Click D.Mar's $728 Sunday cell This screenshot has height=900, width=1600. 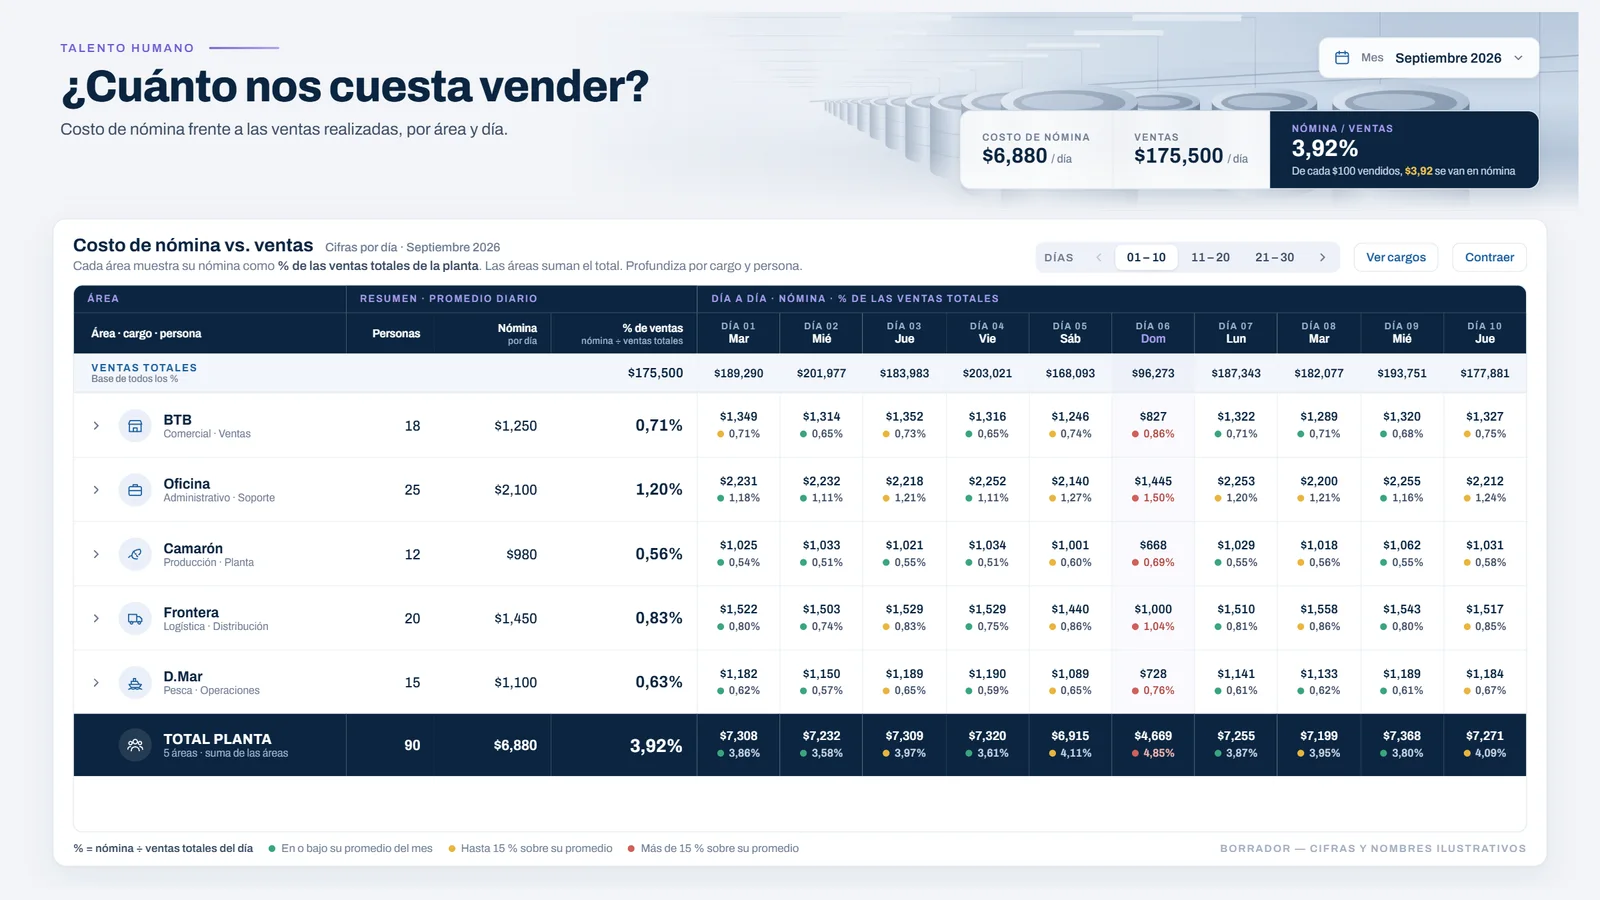point(1153,682)
